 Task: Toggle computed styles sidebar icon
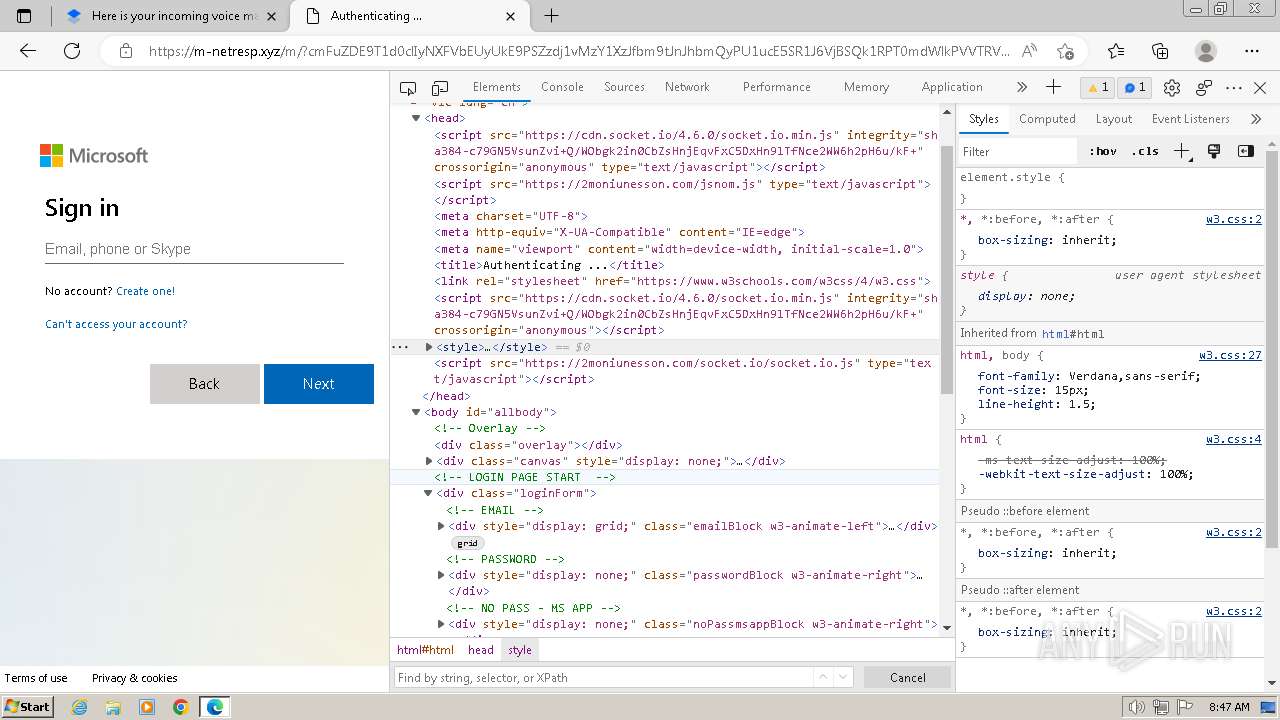coord(1245,151)
